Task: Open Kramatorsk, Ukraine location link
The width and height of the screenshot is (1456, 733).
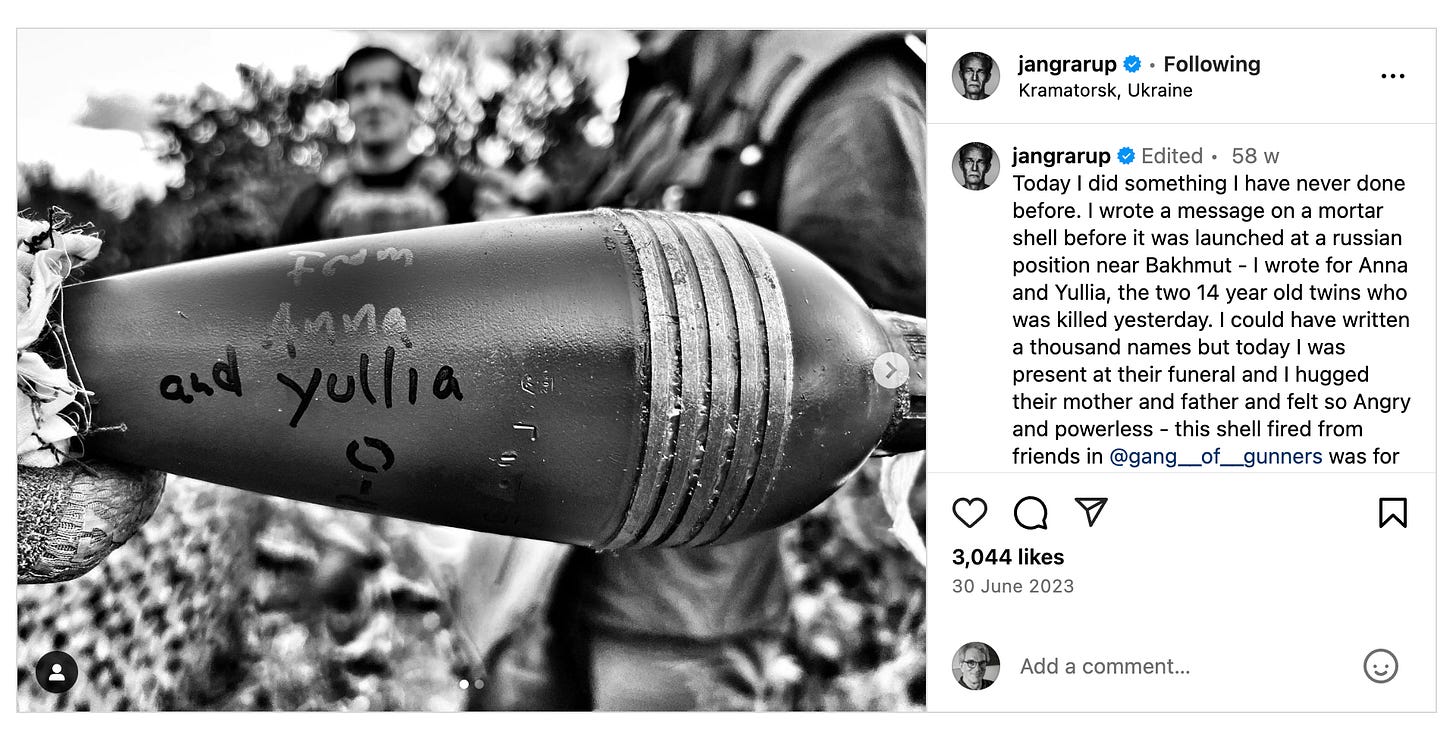Action: pos(1105,90)
